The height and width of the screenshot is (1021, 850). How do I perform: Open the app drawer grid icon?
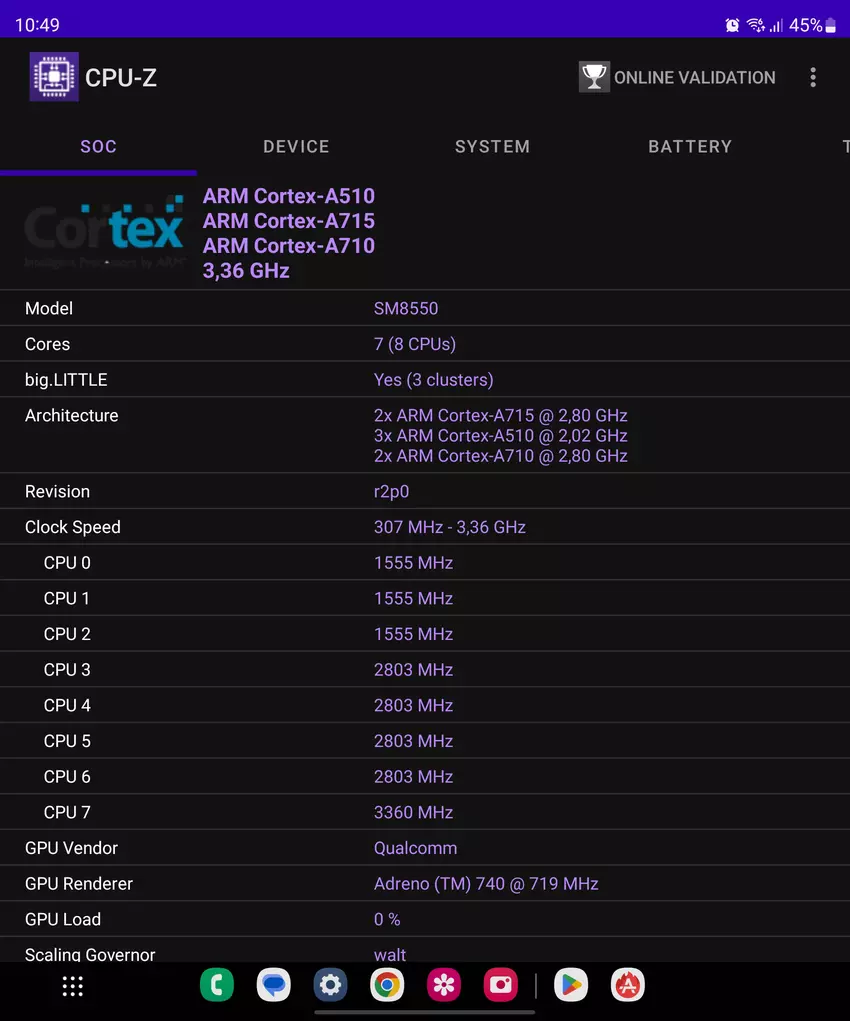pos(73,986)
